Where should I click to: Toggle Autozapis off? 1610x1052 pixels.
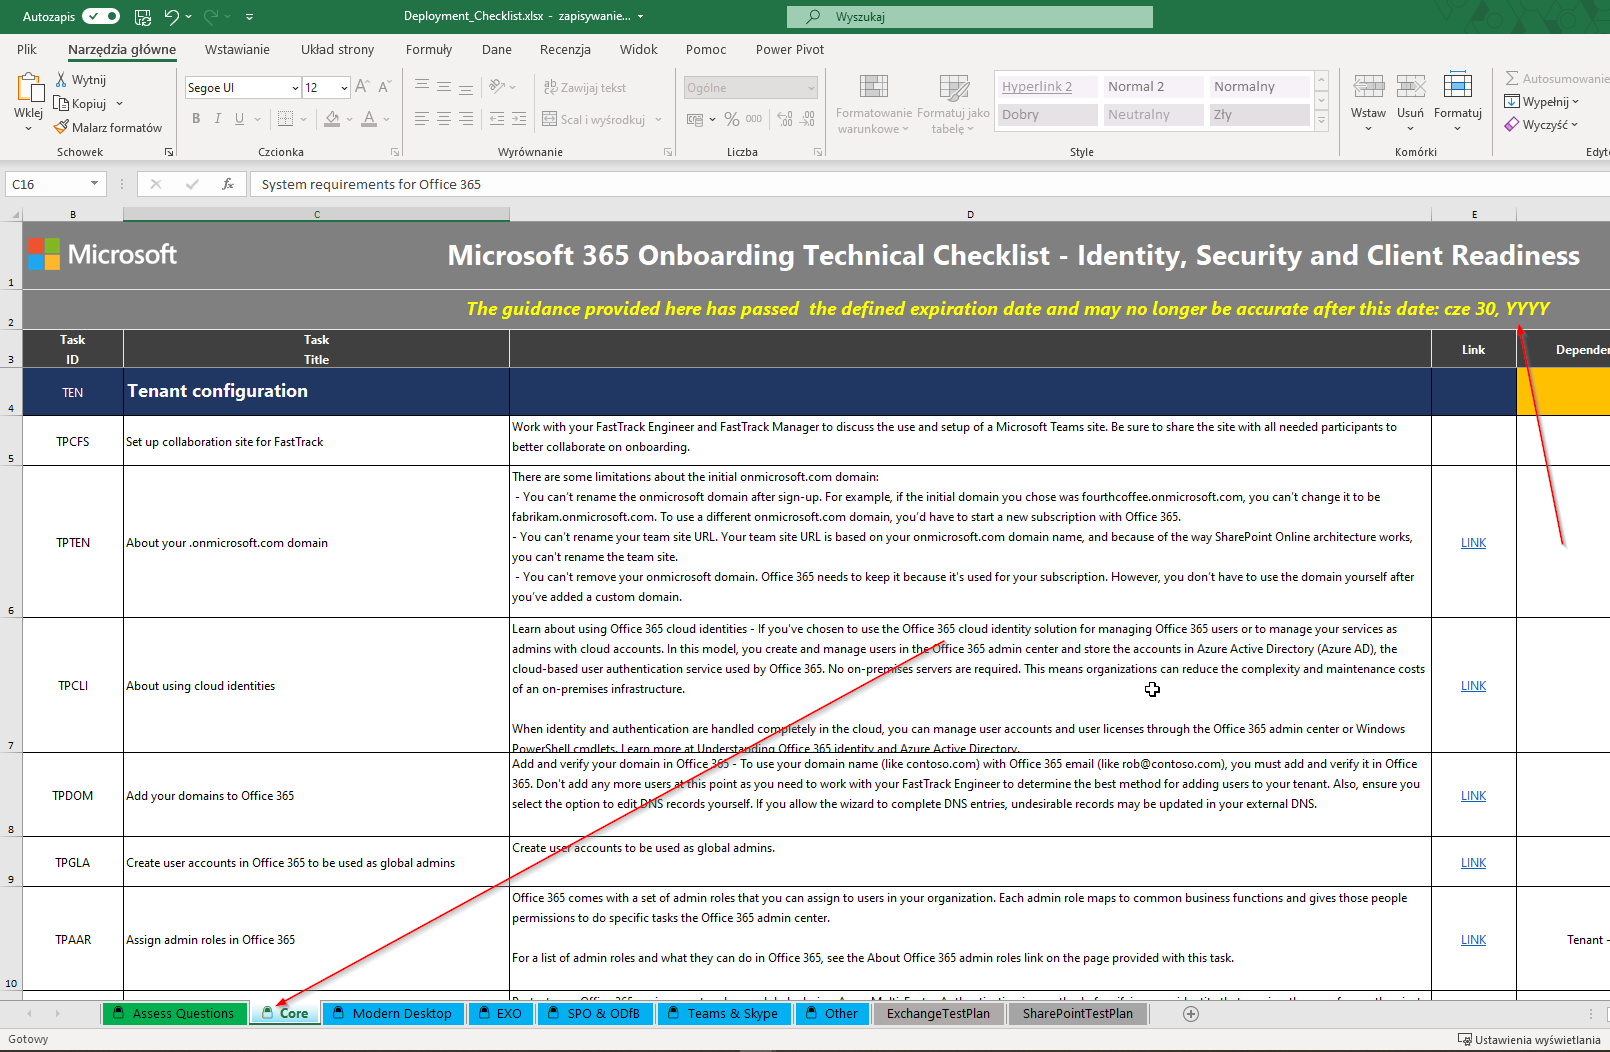(100, 16)
